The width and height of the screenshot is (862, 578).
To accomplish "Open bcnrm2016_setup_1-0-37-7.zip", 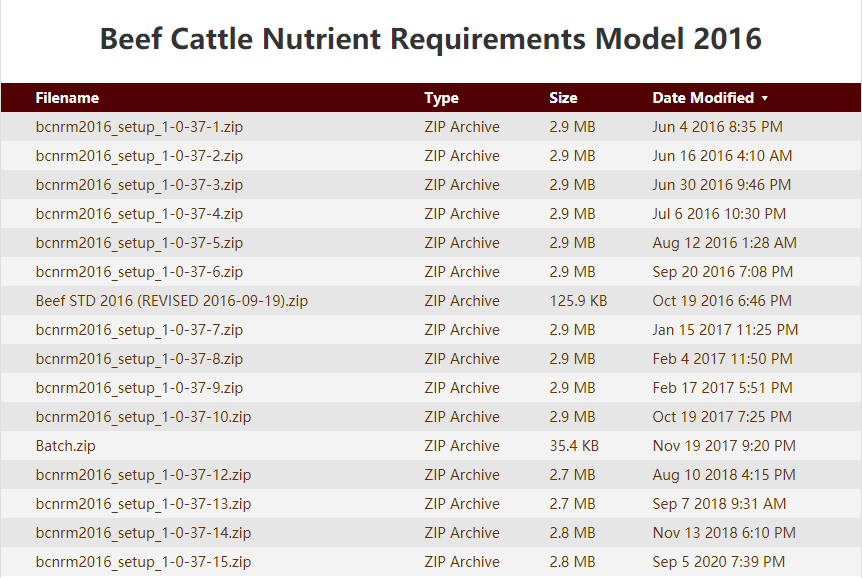I will (x=139, y=330).
